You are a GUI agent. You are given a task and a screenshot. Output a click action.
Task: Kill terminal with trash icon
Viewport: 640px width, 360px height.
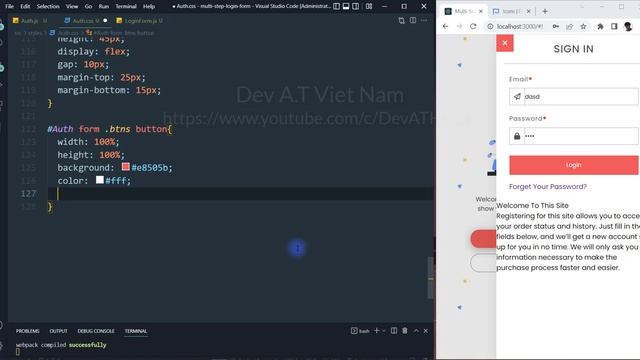coord(405,331)
